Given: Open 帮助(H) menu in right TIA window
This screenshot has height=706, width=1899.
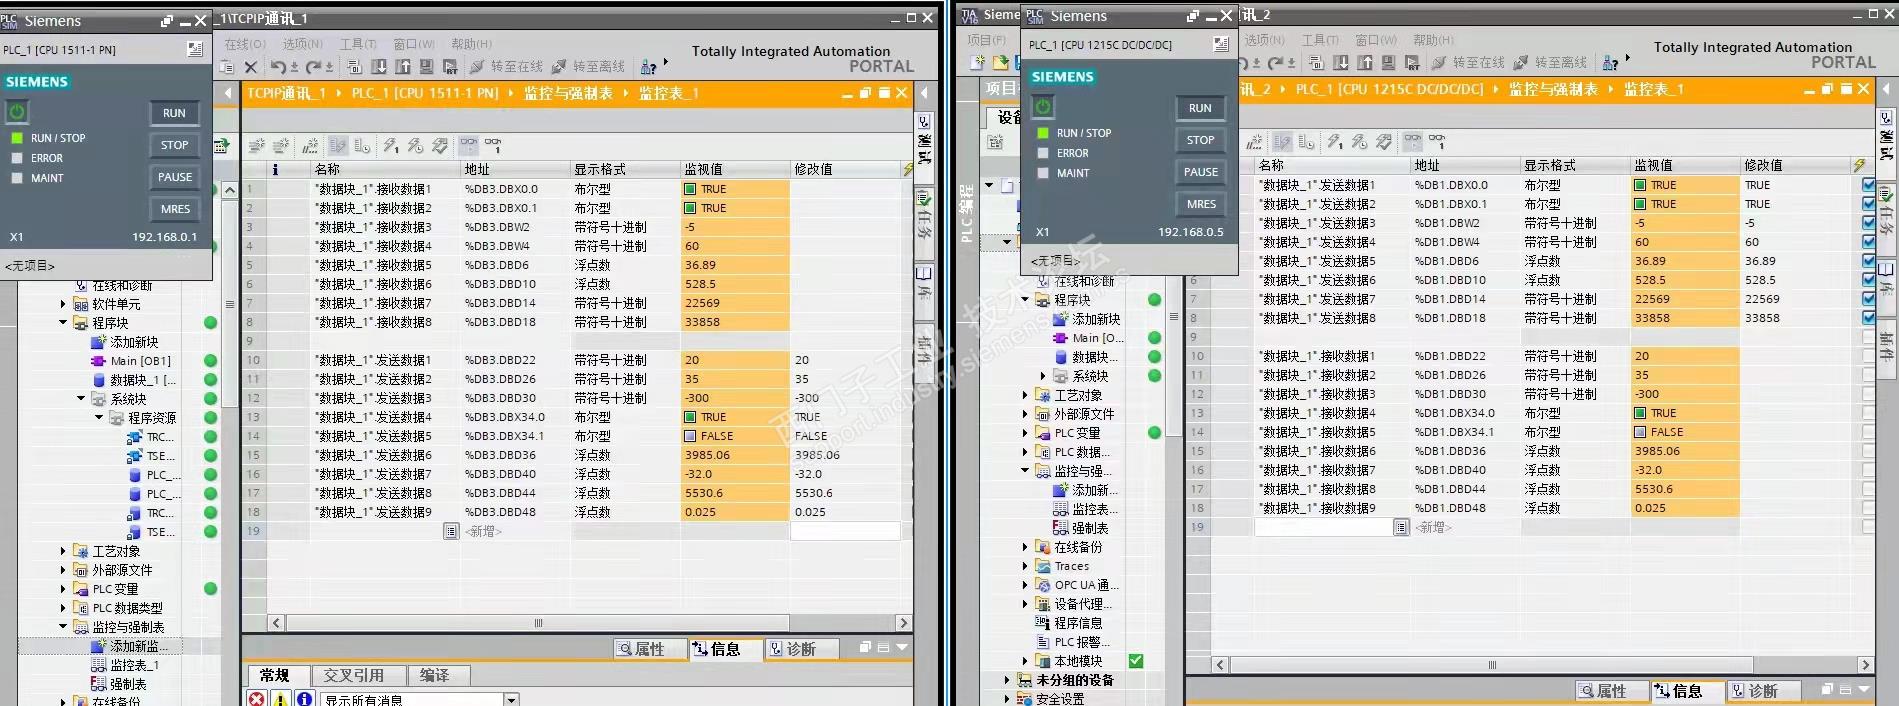Looking at the screenshot, I should click(1433, 40).
